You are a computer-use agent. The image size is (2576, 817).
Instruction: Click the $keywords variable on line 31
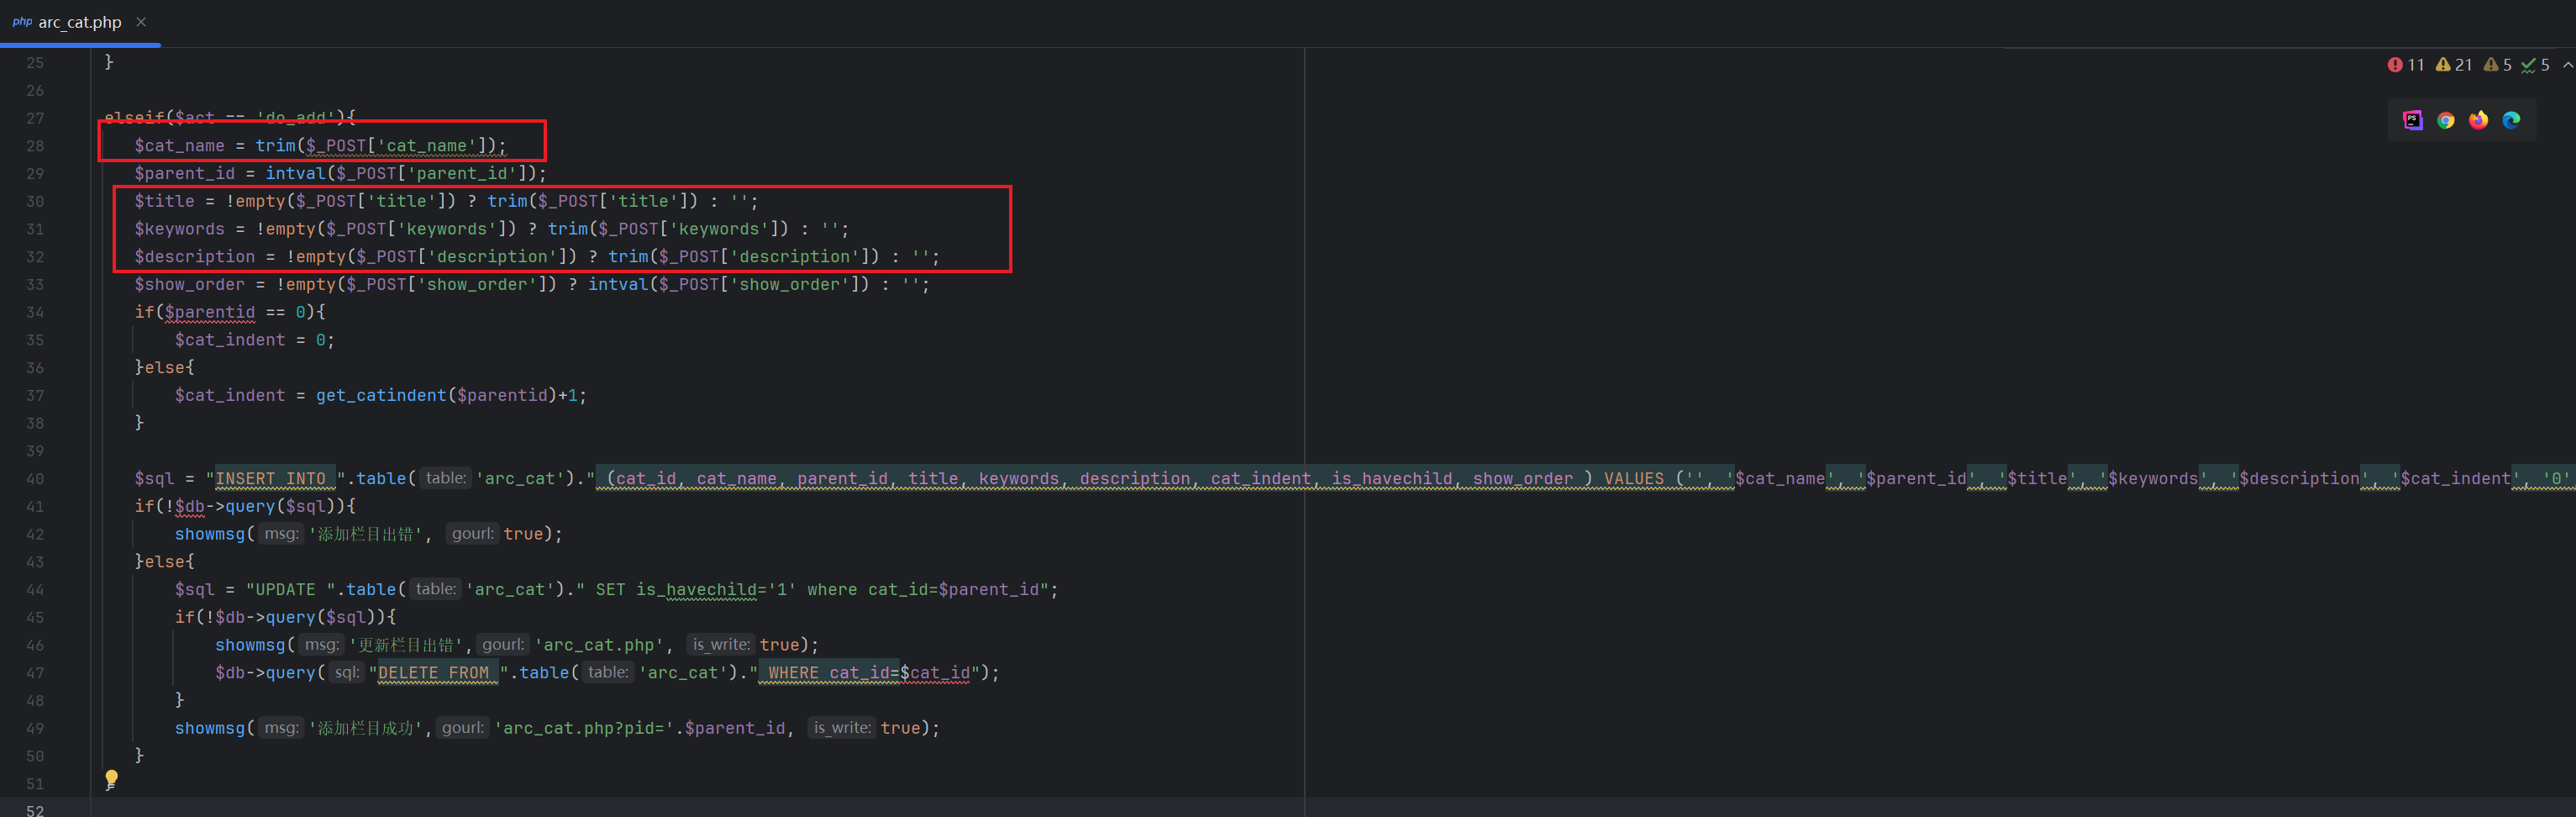coord(180,229)
